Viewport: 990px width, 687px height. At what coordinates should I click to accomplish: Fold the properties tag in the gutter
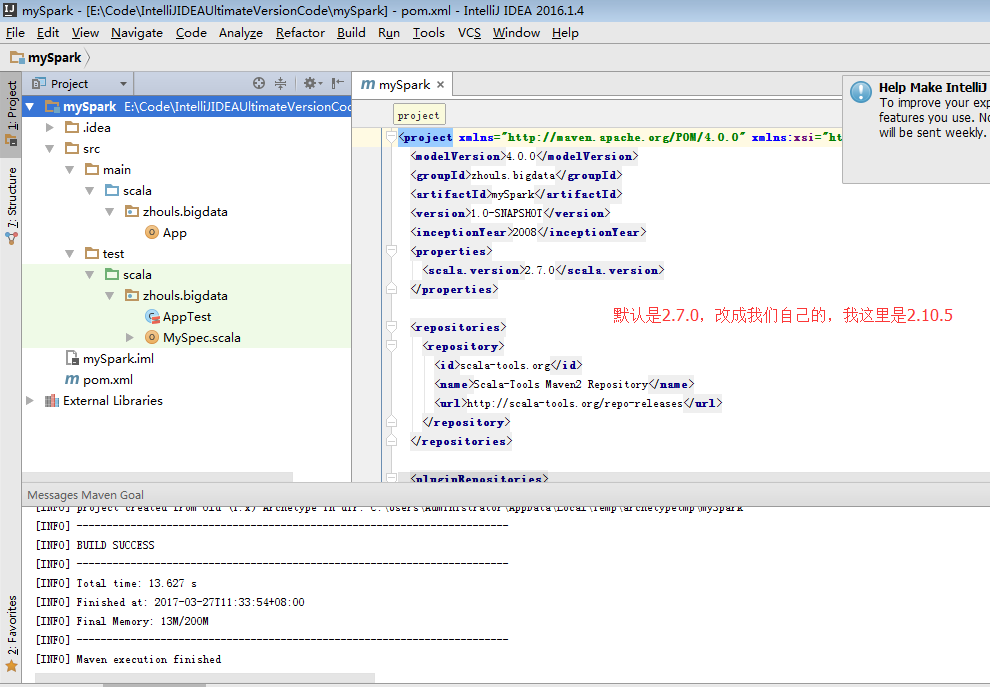tap(391, 251)
